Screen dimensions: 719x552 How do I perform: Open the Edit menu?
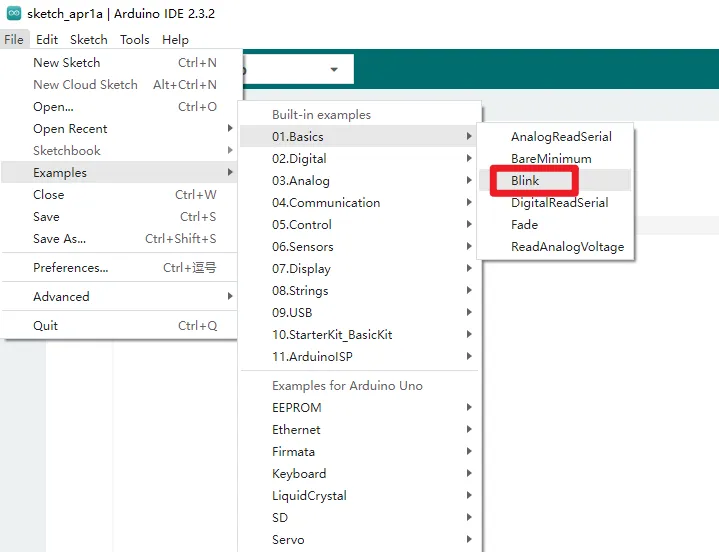pos(47,40)
